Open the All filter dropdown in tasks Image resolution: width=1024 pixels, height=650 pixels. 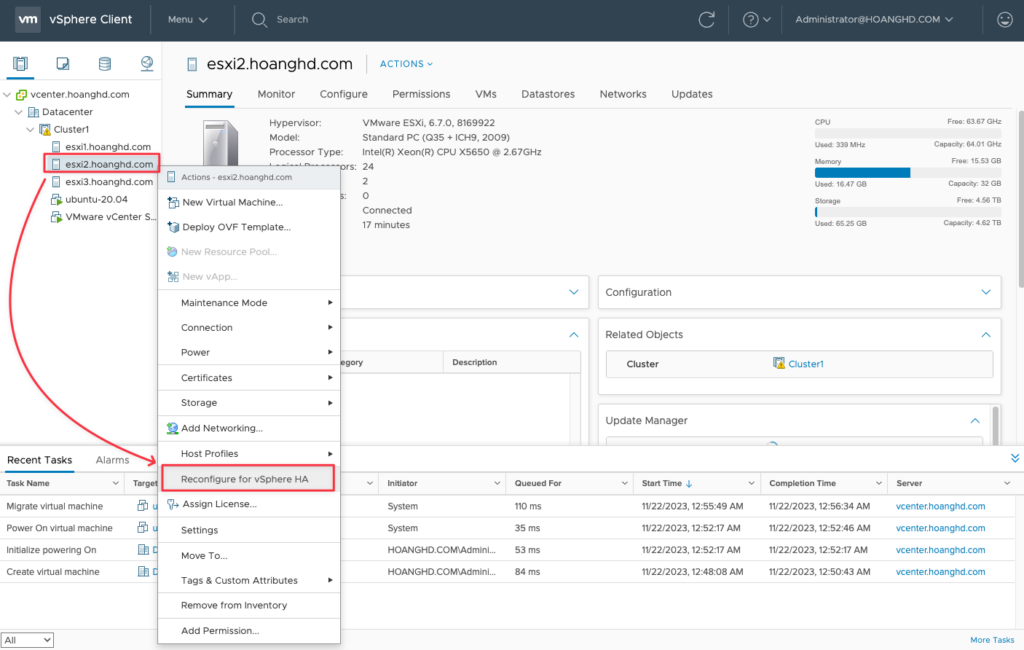pyautogui.click(x=27, y=640)
